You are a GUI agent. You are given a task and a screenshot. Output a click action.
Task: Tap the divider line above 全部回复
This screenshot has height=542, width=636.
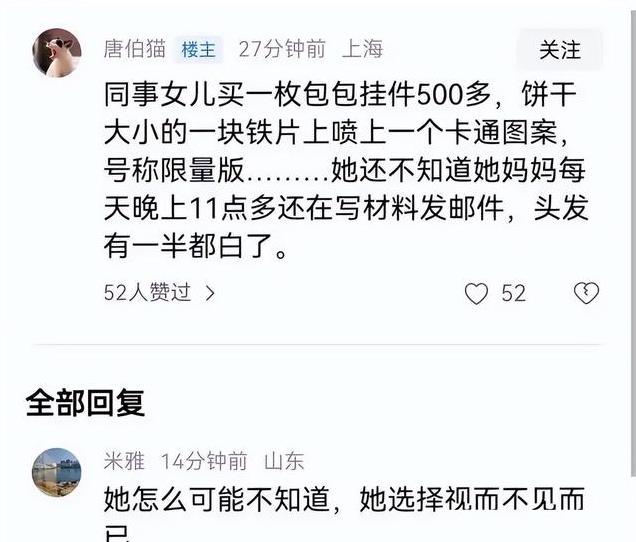pyautogui.click(x=318, y=345)
